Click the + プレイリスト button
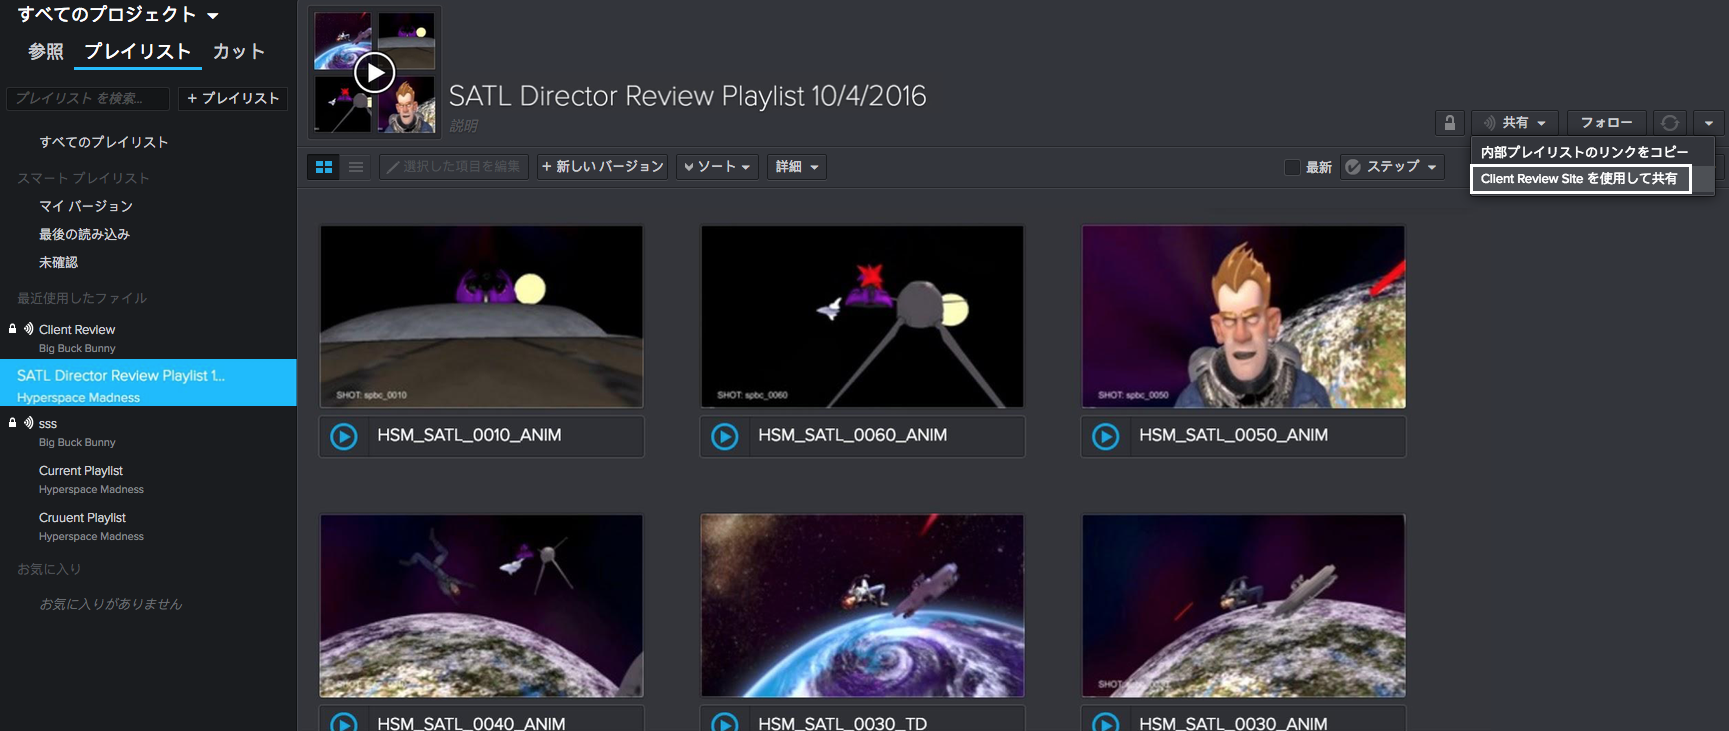The image size is (1729, 731). pos(233,98)
